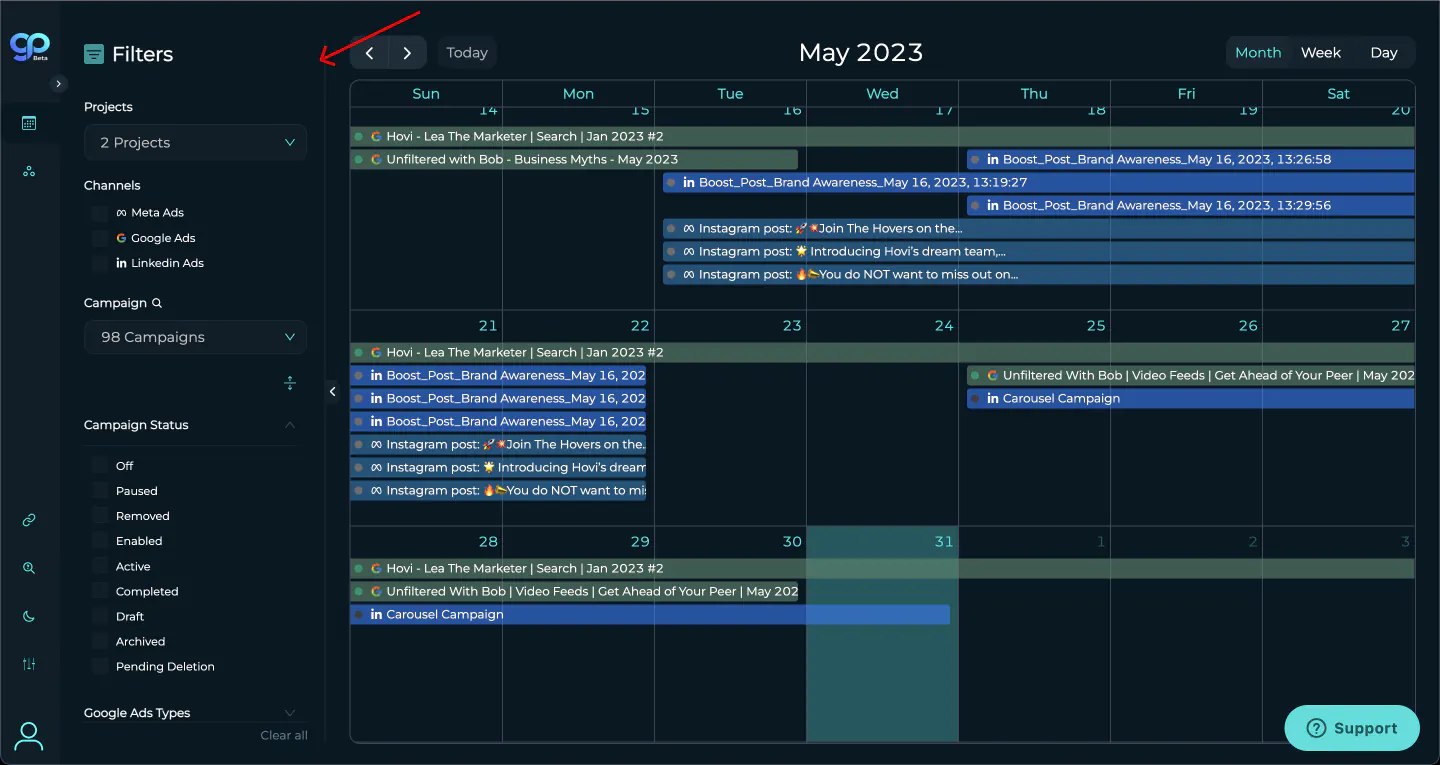Click the search icon next to Campaign
This screenshot has height=765, width=1440.
pyautogui.click(x=157, y=303)
